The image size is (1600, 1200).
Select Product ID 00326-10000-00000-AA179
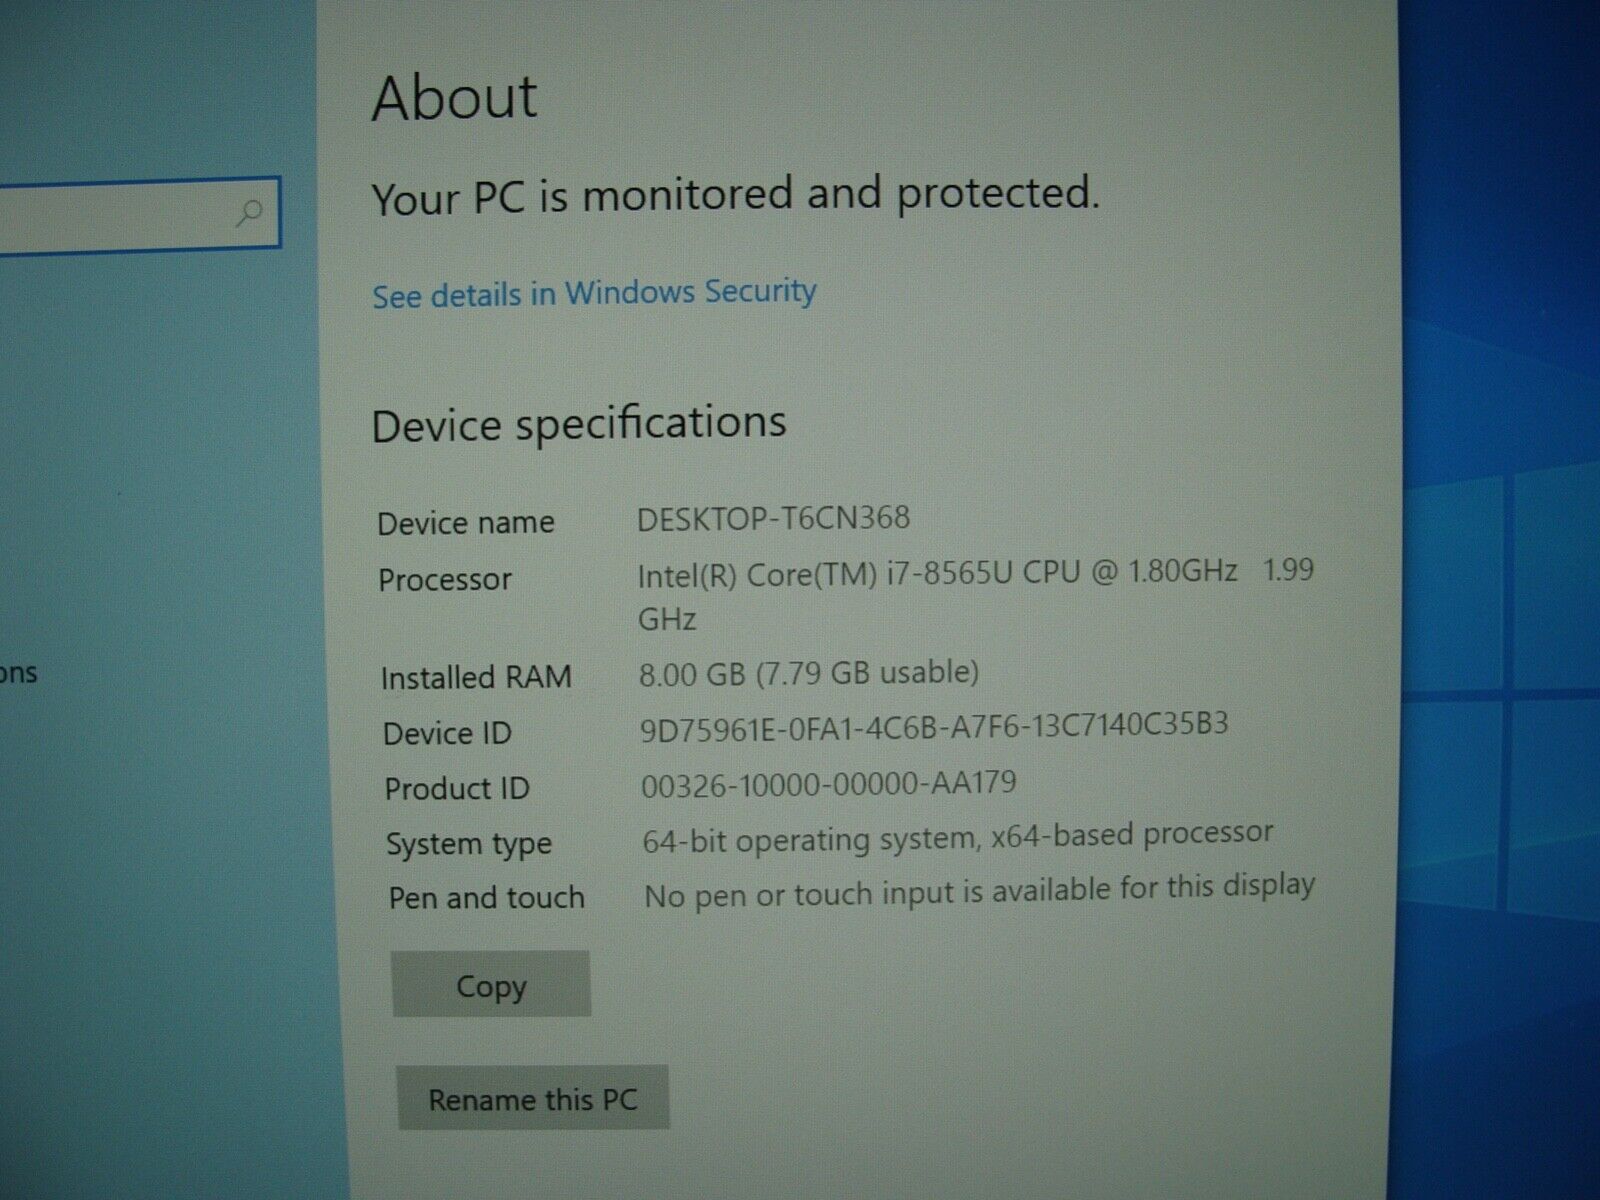coord(829,783)
